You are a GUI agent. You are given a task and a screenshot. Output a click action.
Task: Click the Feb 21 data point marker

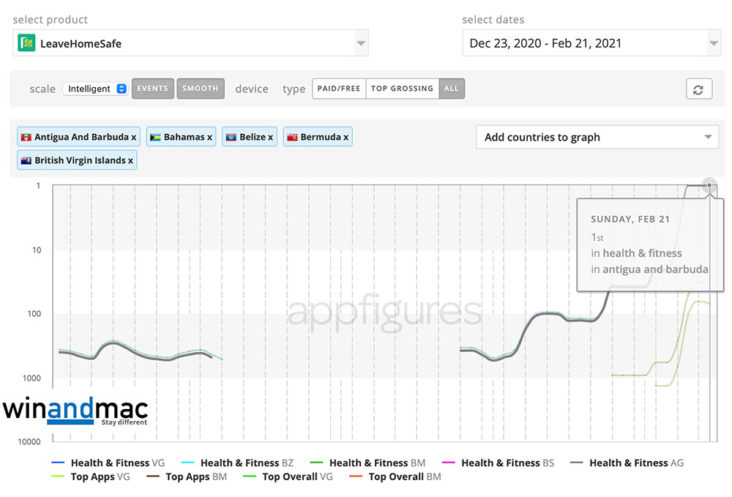[x=709, y=185]
